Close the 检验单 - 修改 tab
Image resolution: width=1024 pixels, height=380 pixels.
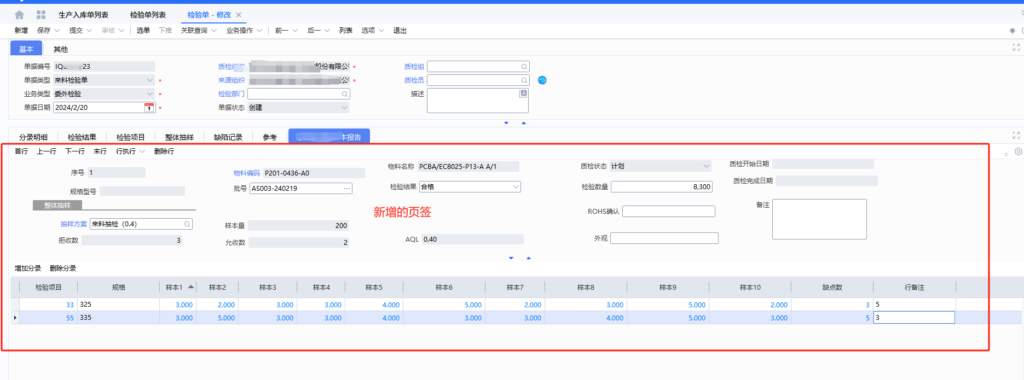[238, 14]
